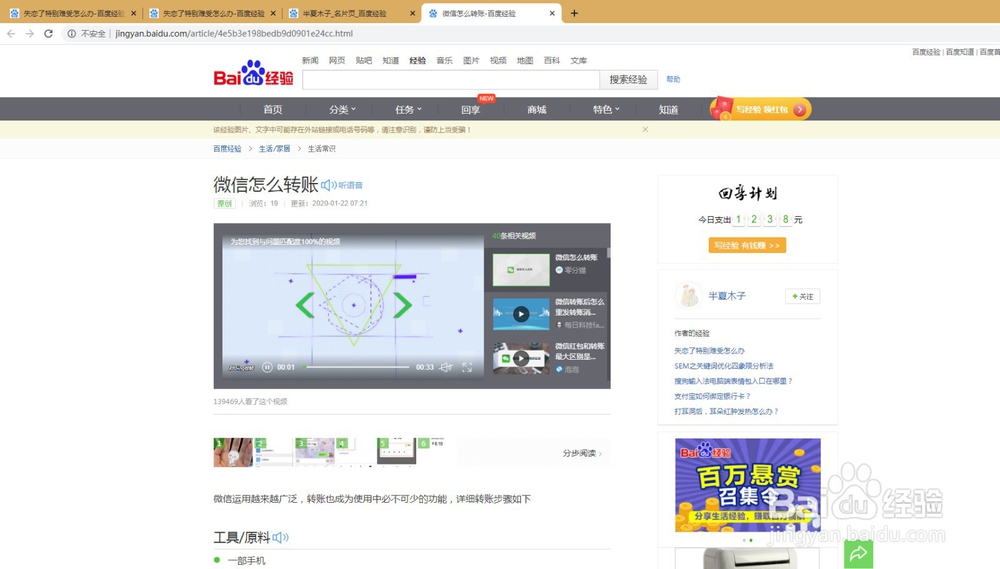The width and height of the screenshot is (1000, 569).
Task: Close the first browser tab
Action: coord(133,13)
